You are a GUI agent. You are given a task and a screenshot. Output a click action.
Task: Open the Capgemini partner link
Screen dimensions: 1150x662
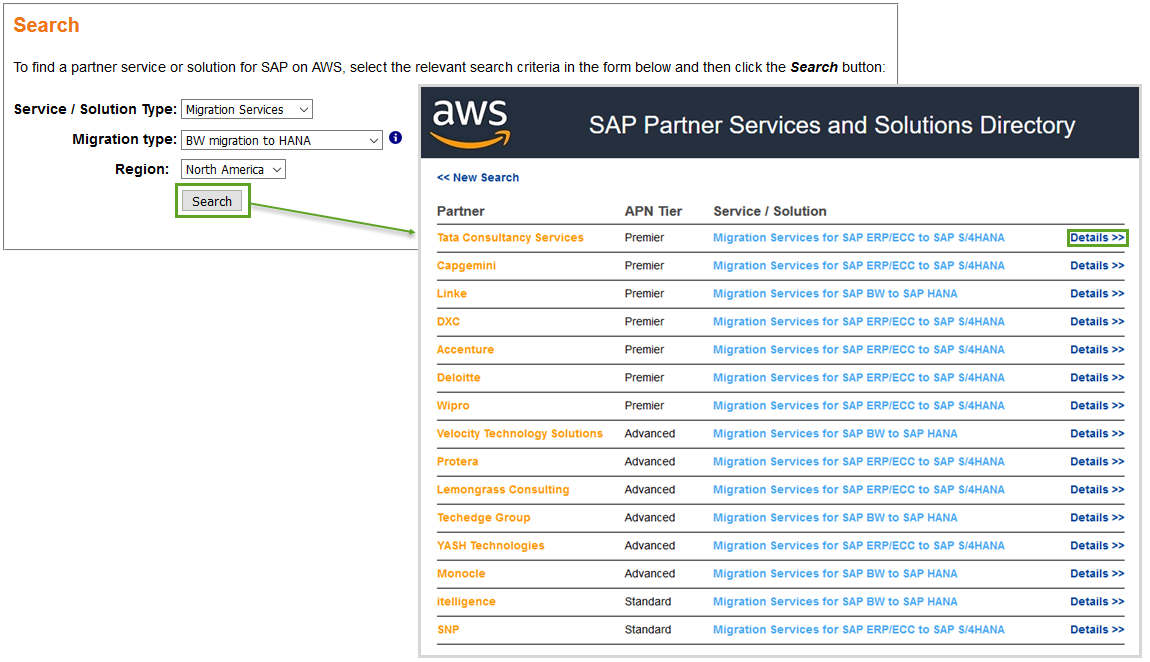pos(466,265)
